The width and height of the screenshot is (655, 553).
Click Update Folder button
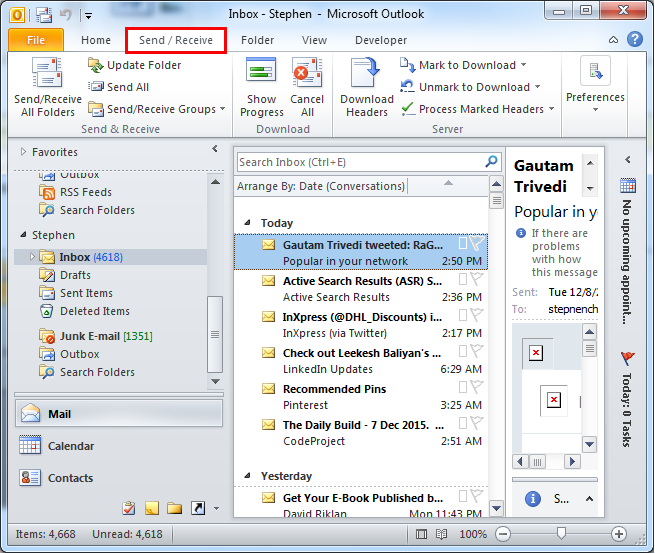(135, 65)
